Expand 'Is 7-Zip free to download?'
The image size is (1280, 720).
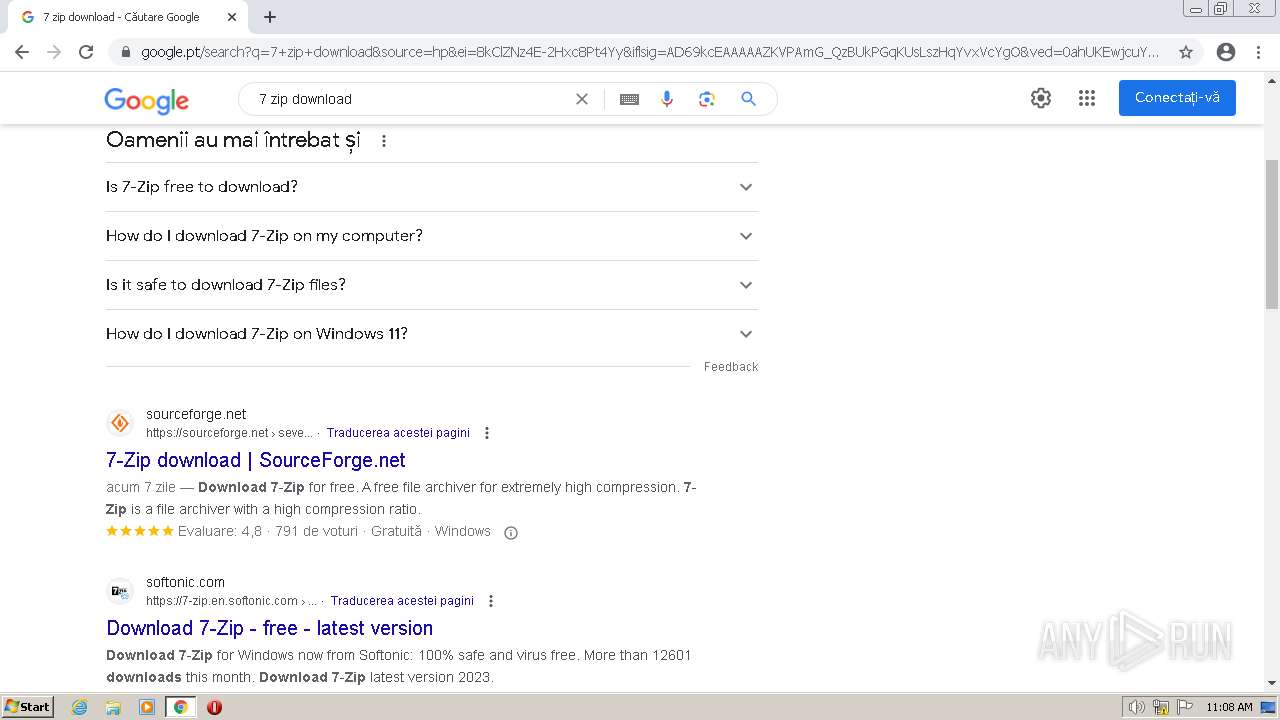[432, 187]
